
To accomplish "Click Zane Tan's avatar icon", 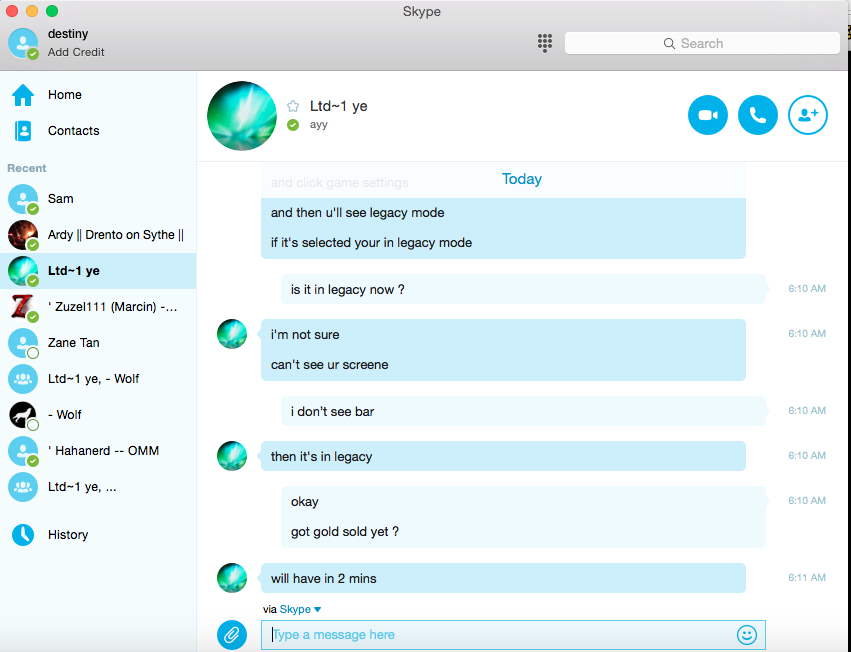I will pos(23,343).
